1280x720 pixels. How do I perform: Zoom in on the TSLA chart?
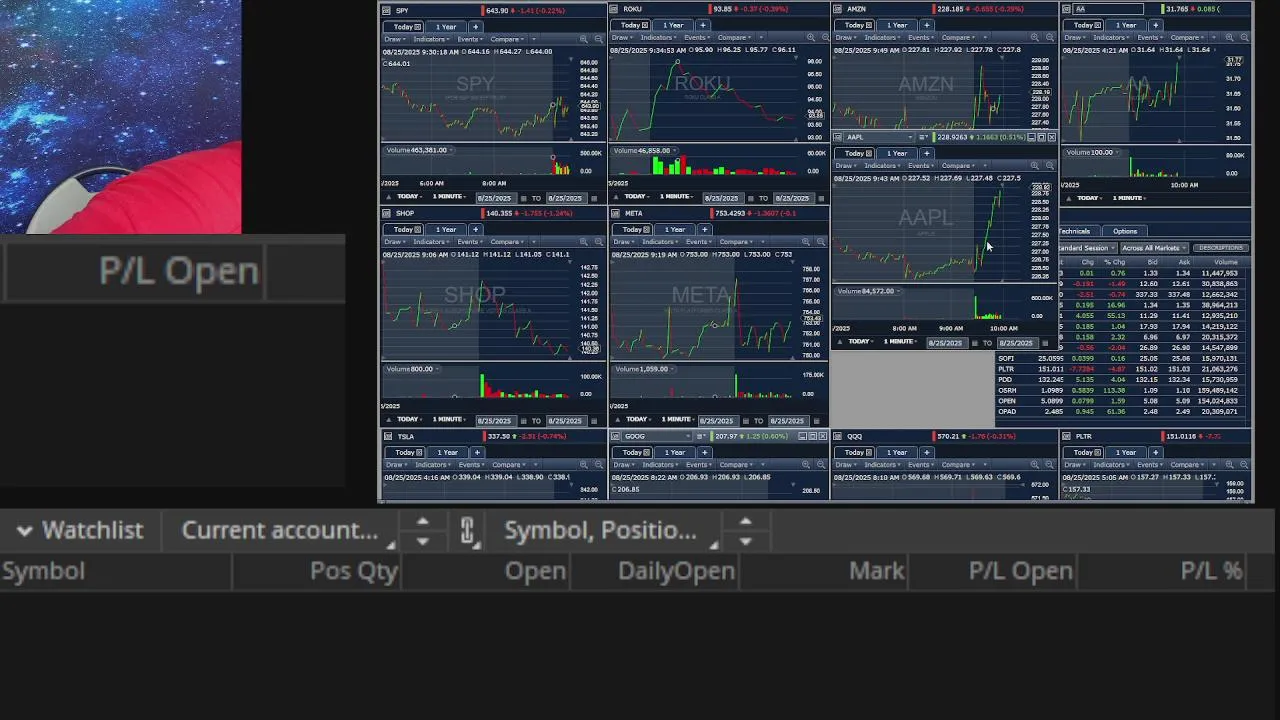pyautogui.click(x=583, y=464)
